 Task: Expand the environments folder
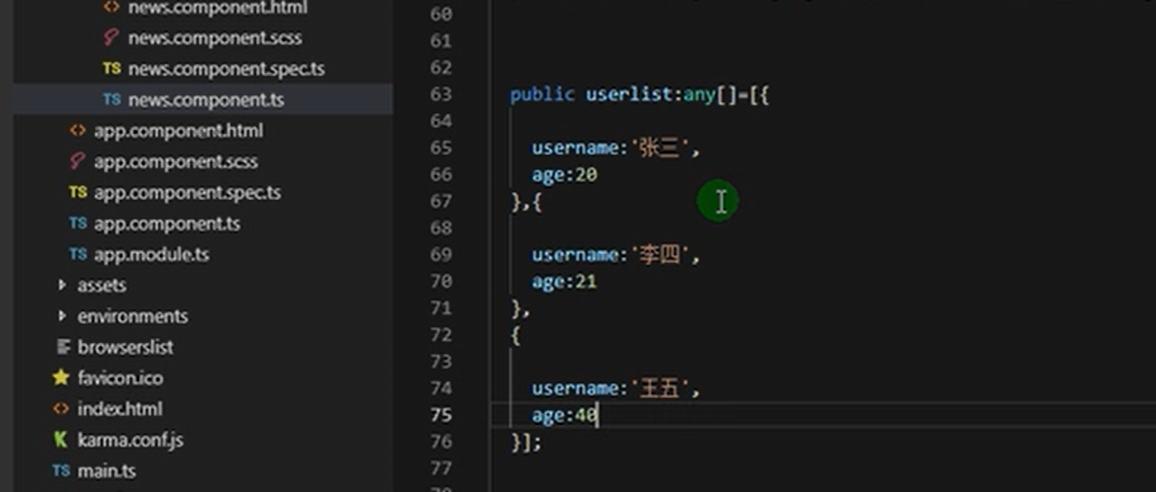(x=133, y=316)
